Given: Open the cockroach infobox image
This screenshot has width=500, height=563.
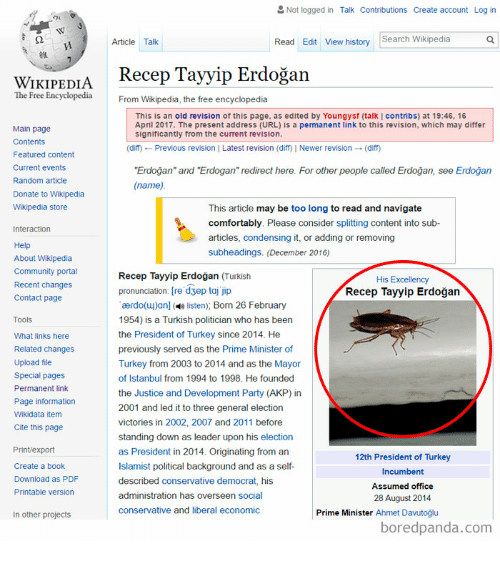Looking at the screenshot, I should pyautogui.click(x=403, y=373).
